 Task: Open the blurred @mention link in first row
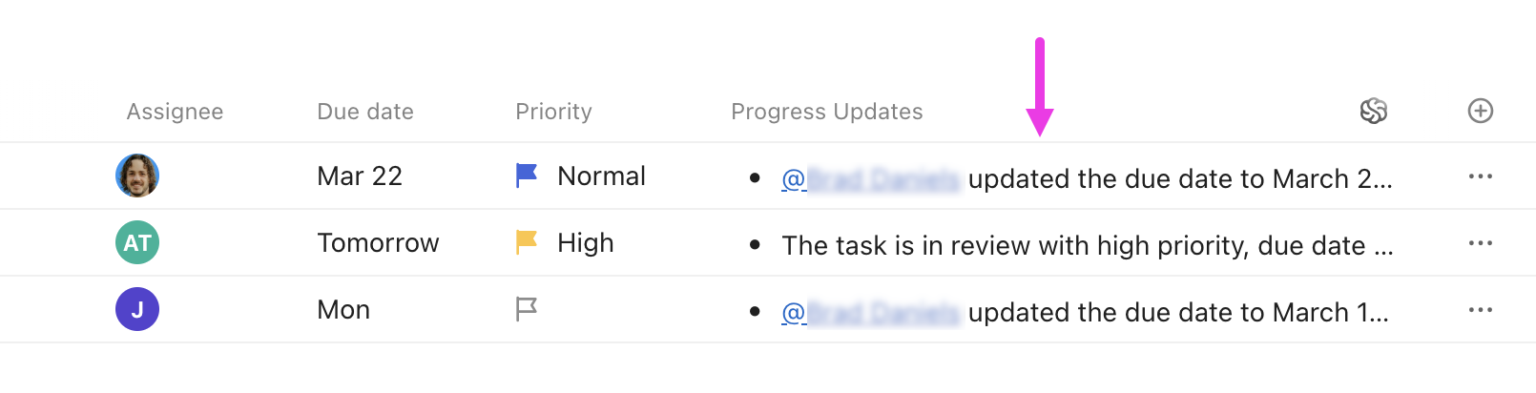point(871,179)
